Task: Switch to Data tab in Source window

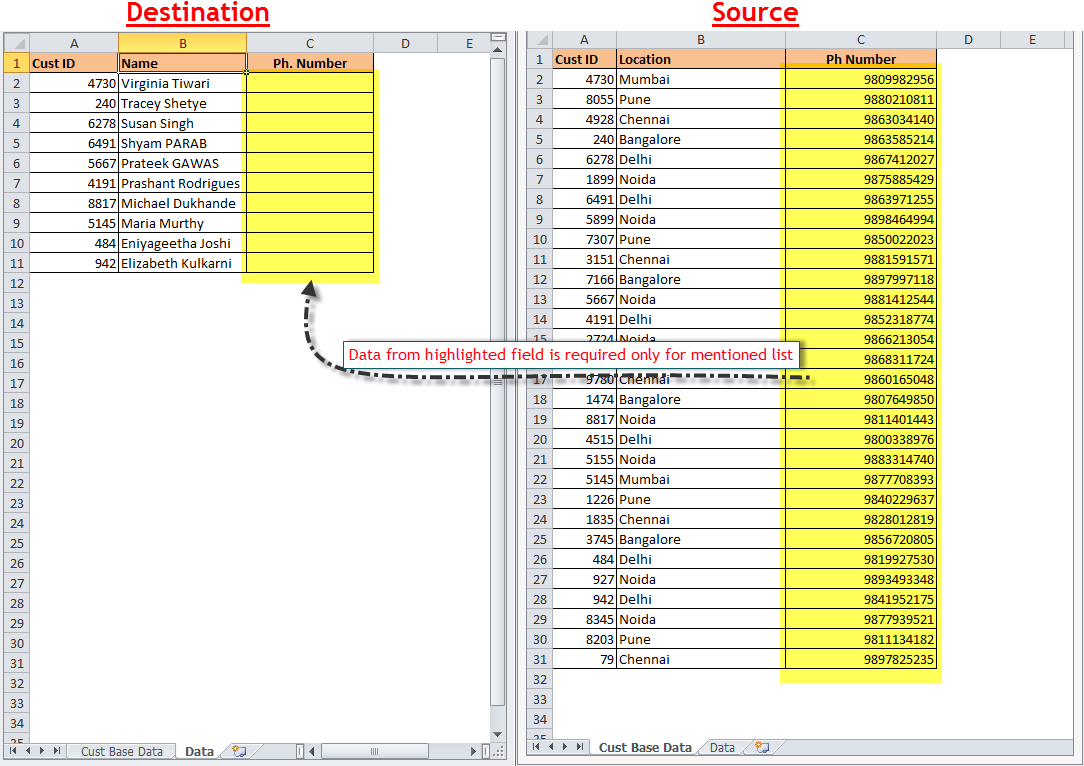Action: pyautogui.click(x=722, y=747)
